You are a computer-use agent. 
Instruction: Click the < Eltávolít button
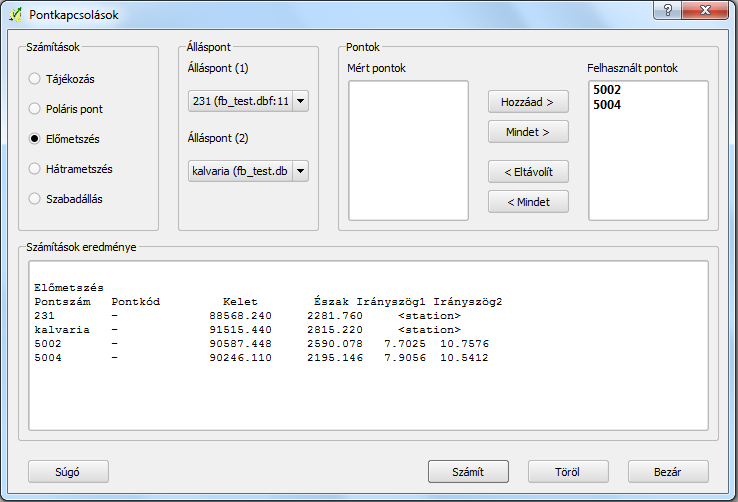pyautogui.click(x=527, y=172)
